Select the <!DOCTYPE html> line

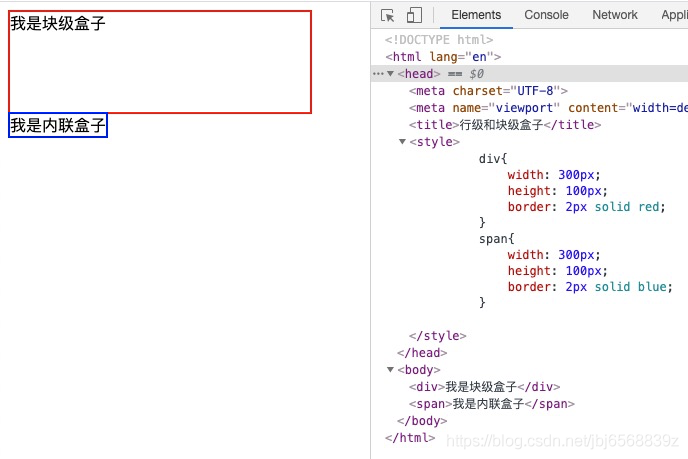pyautogui.click(x=439, y=39)
